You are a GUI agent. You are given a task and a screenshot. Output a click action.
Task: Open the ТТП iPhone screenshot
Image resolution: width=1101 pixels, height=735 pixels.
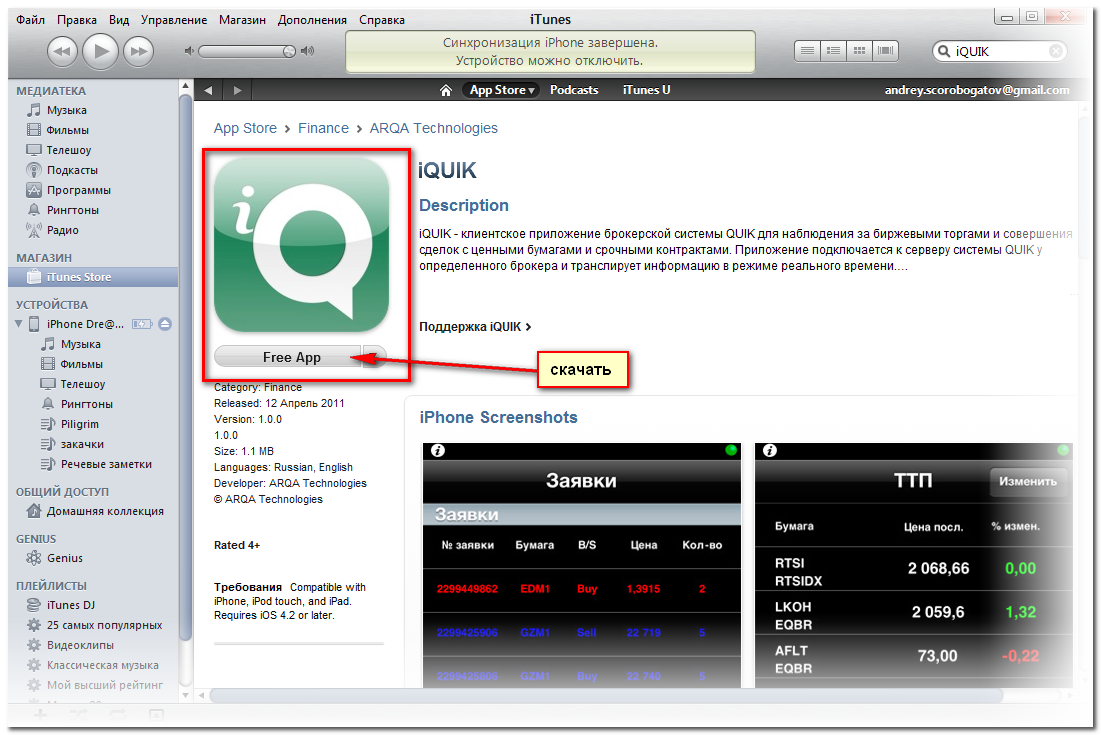pos(914,565)
